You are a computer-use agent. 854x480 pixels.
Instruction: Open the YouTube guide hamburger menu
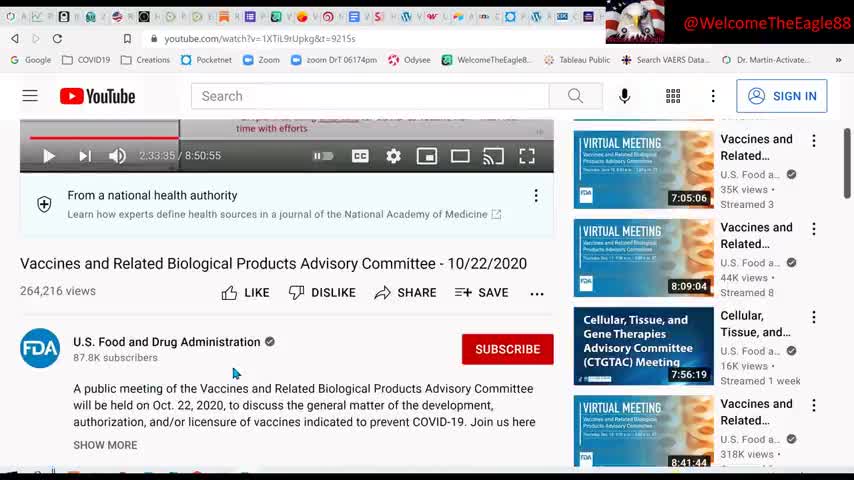tap(30, 96)
